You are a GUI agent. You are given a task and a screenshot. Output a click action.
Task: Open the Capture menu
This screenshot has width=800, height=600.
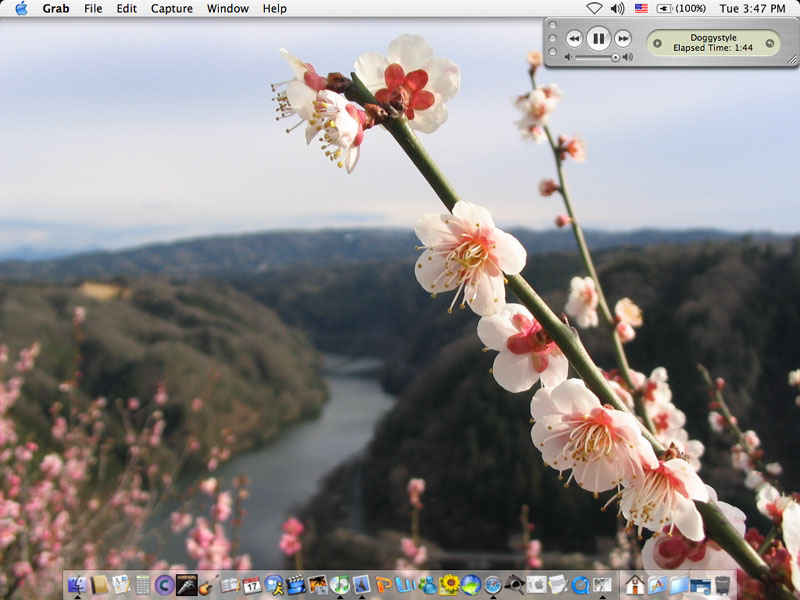point(172,8)
